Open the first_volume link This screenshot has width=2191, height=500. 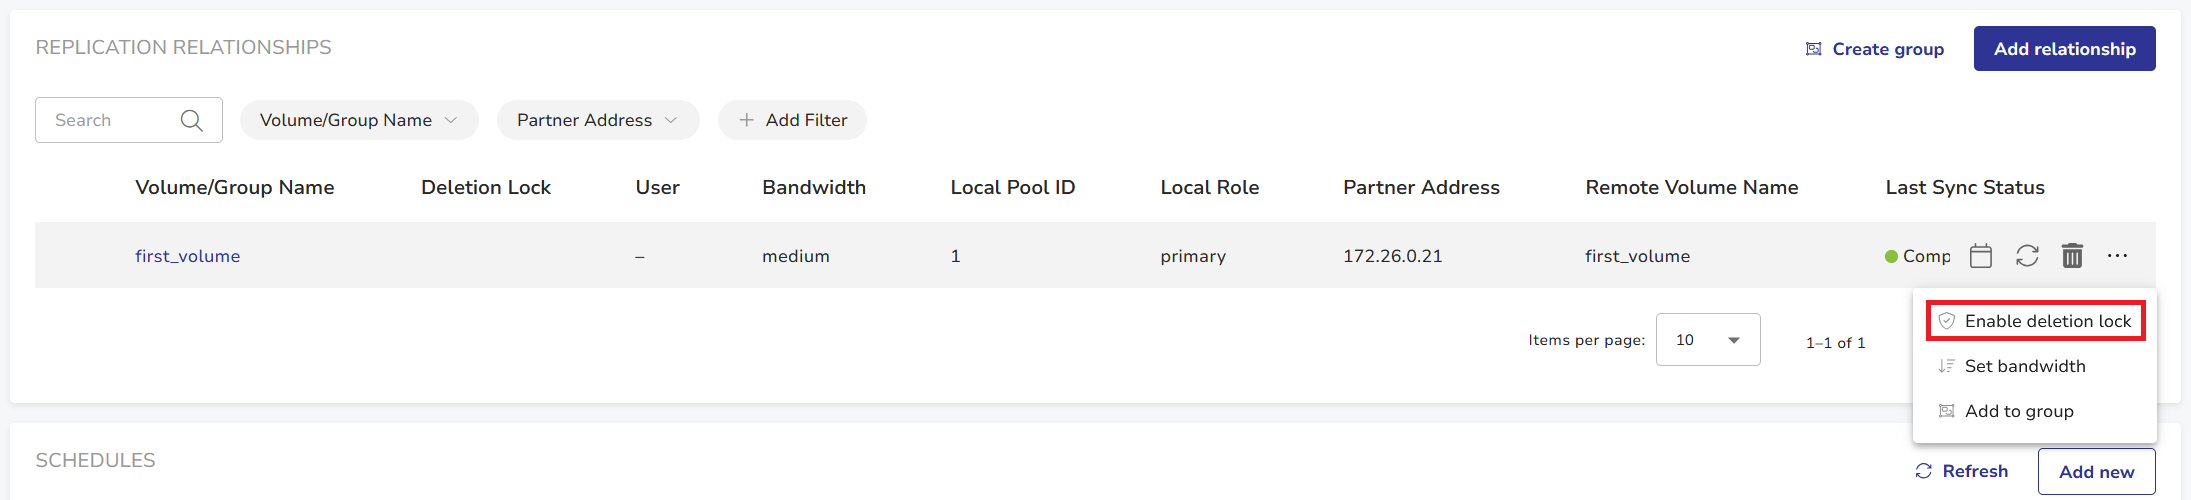(x=187, y=256)
